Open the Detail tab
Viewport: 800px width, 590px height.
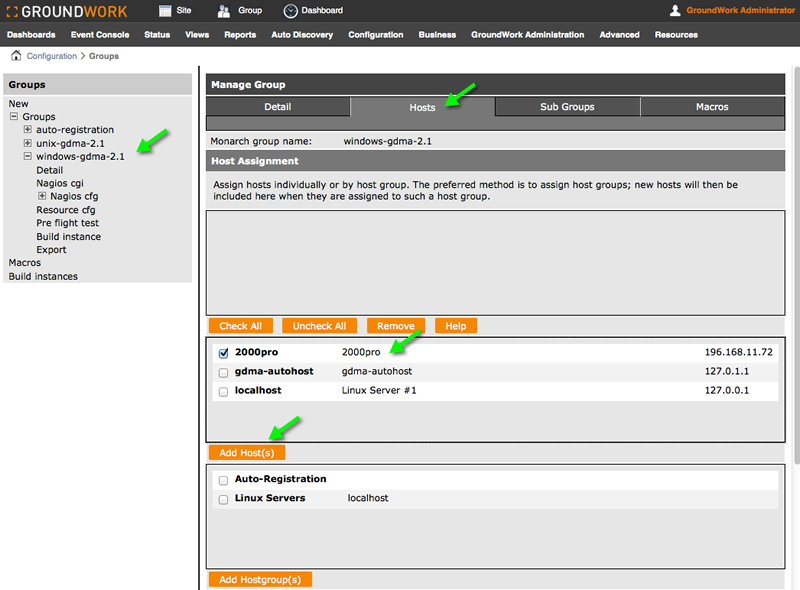278,107
